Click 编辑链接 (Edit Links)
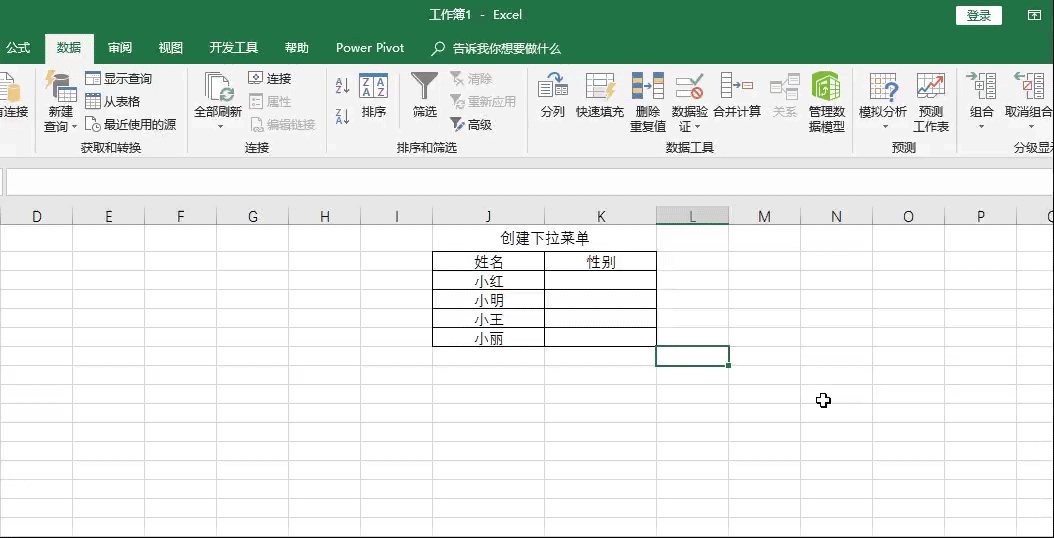1054x538 pixels. click(x=282, y=124)
